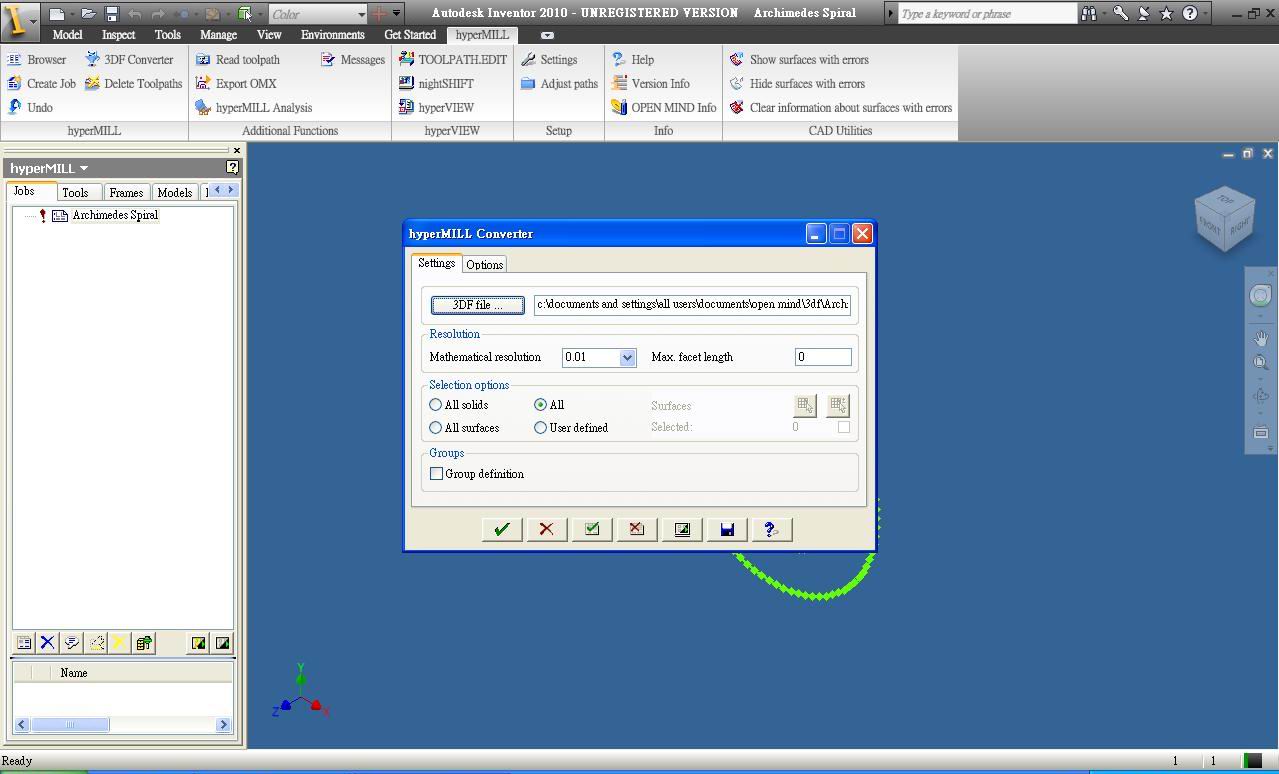Open the Get Started ribbon tab
Viewport: 1279px width, 774px height.
coord(410,35)
